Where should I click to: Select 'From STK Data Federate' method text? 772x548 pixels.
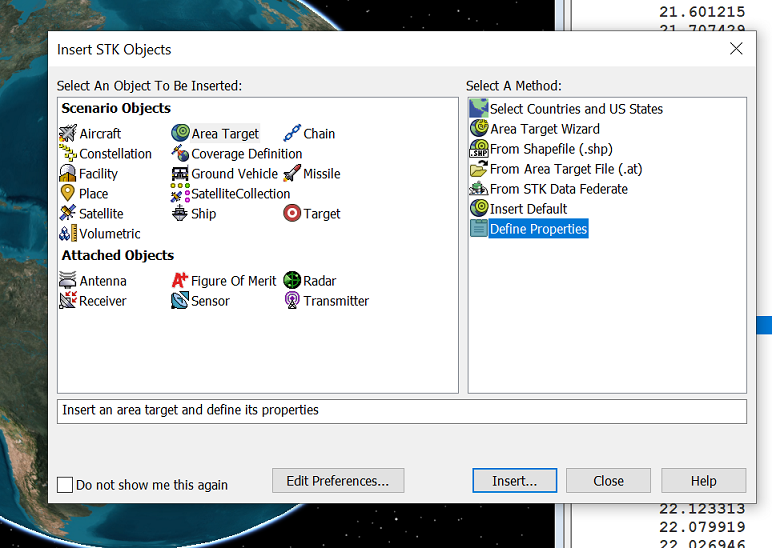point(558,189)
